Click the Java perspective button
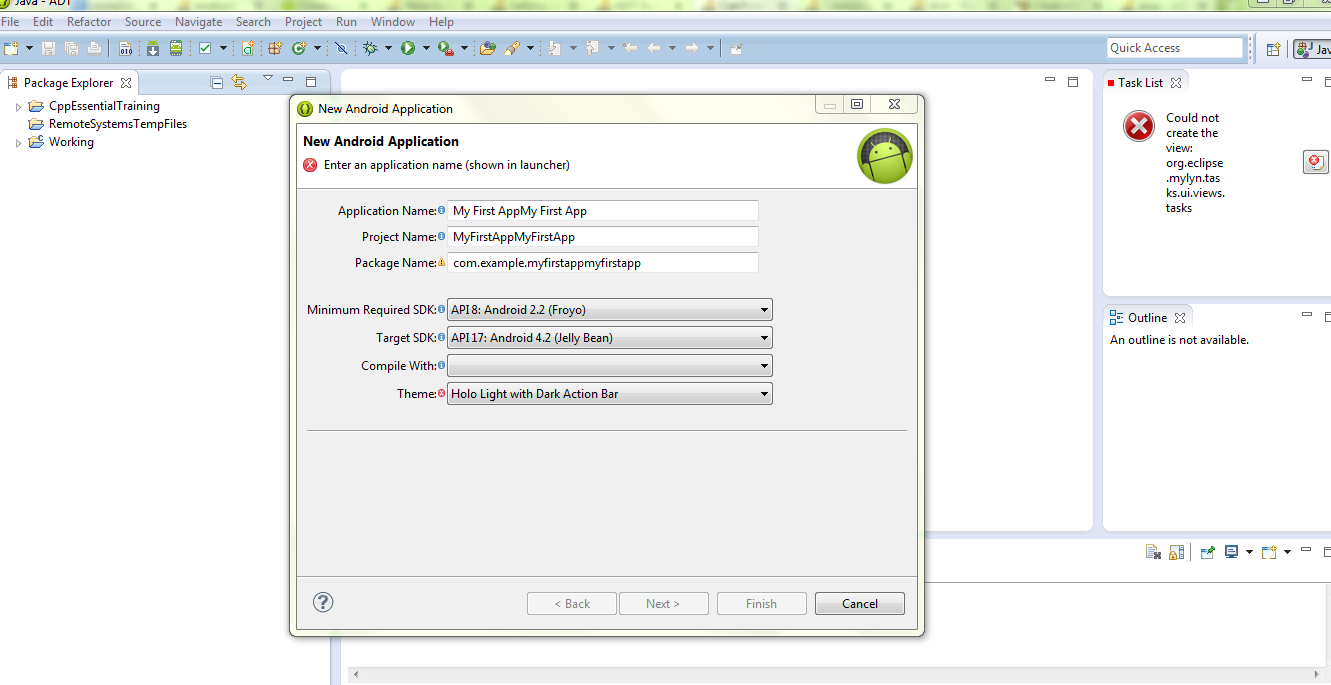This screenshot has height=685, width=1331. [x=1312, y=49]
